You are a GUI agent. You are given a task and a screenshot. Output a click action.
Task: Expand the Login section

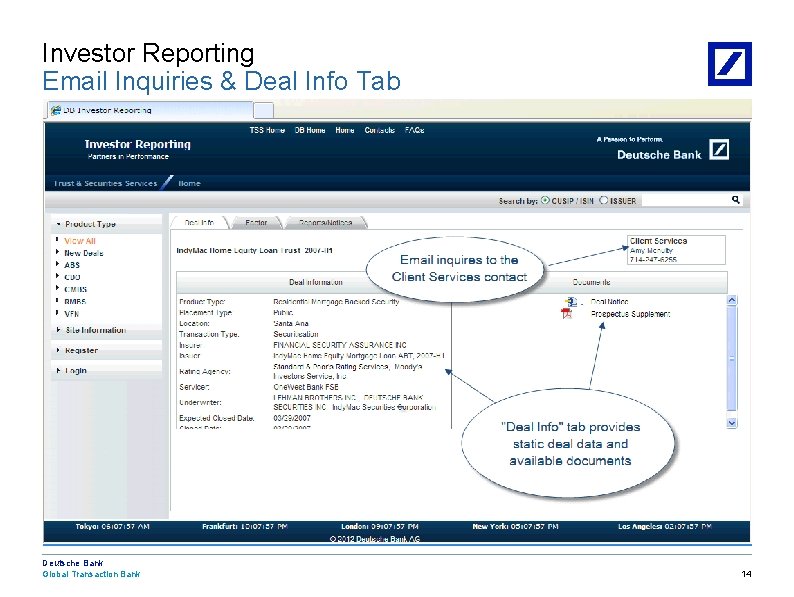tap(59, 371)
